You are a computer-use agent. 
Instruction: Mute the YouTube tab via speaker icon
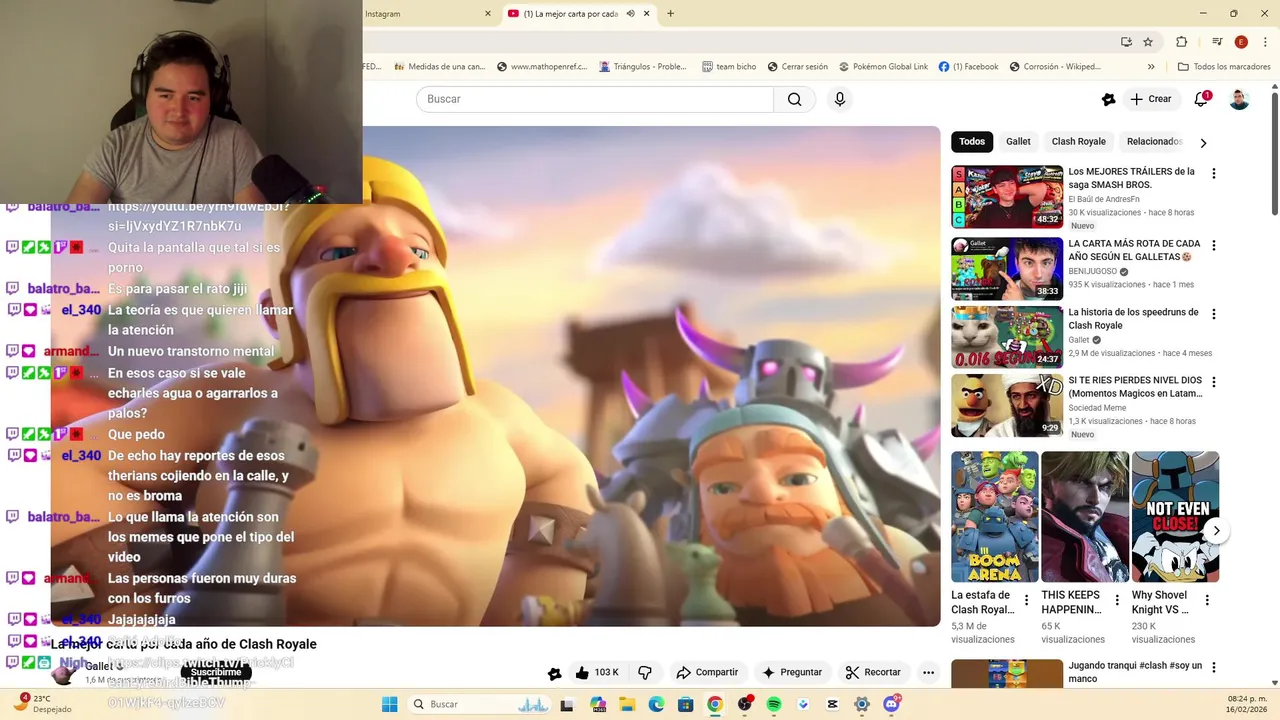[x=631, y=13]
